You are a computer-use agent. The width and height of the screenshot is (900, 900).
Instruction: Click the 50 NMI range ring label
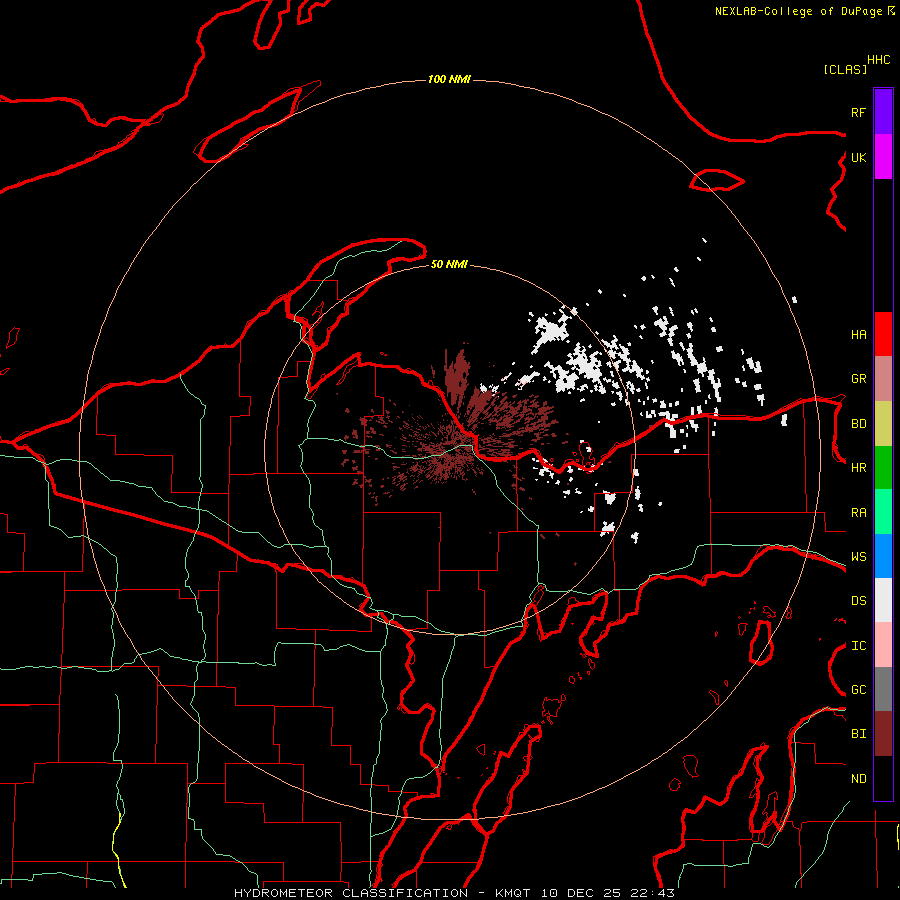pos(449,264)
